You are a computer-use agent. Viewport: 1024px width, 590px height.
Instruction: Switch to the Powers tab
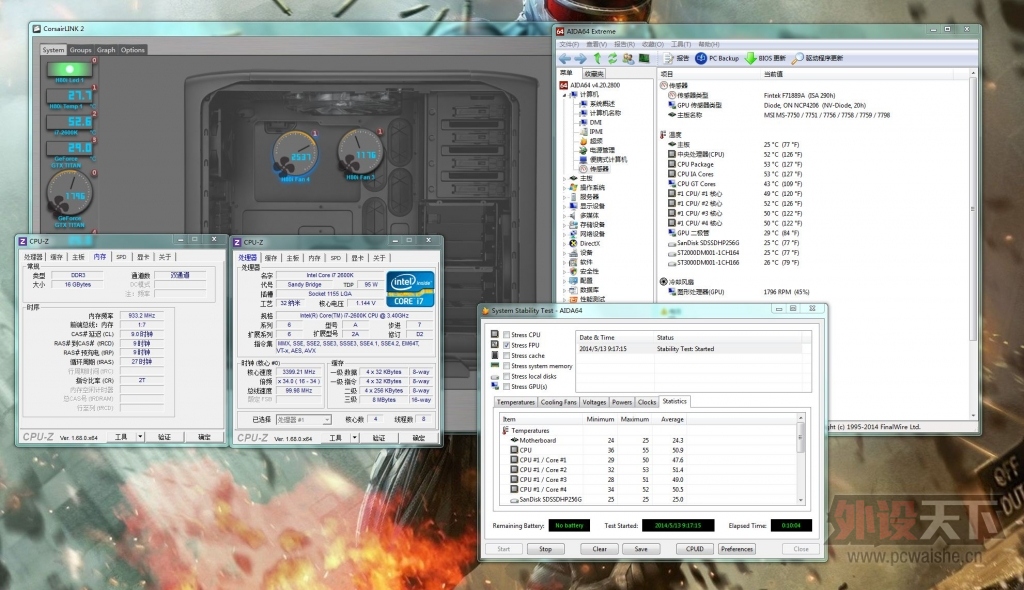tap(622, 402)
